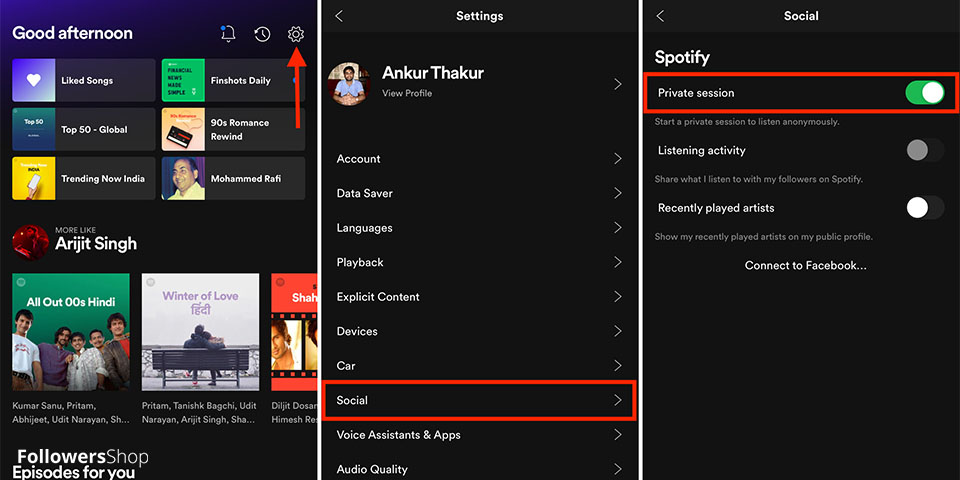Open Trending Now India playlist

84,178
